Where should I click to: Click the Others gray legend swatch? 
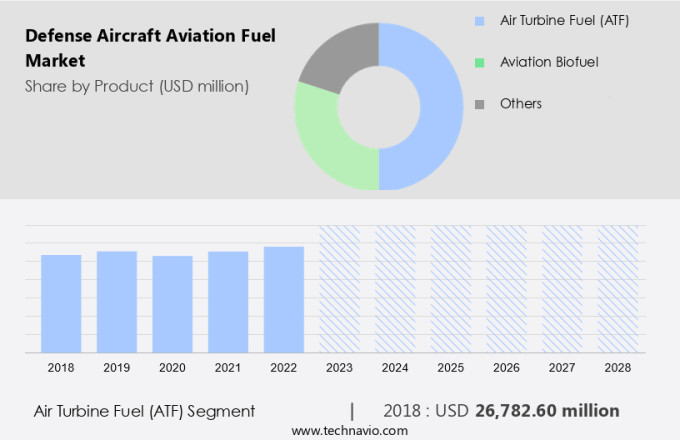[481, 104]
